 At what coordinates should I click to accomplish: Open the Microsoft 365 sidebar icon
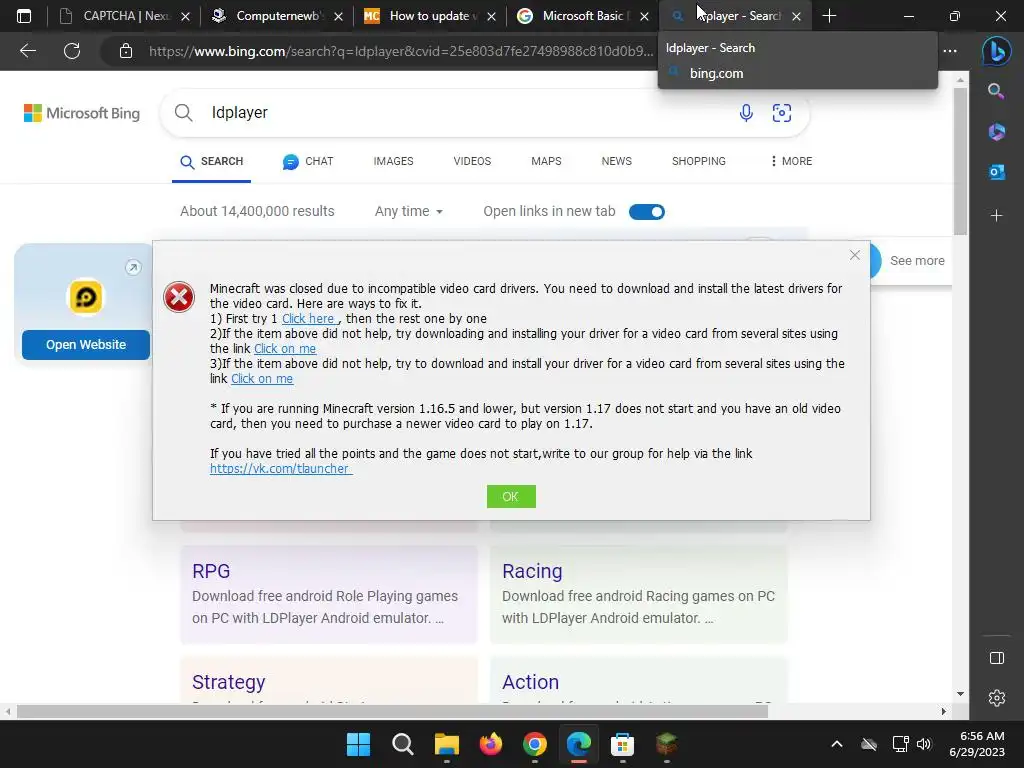[997, 132]
